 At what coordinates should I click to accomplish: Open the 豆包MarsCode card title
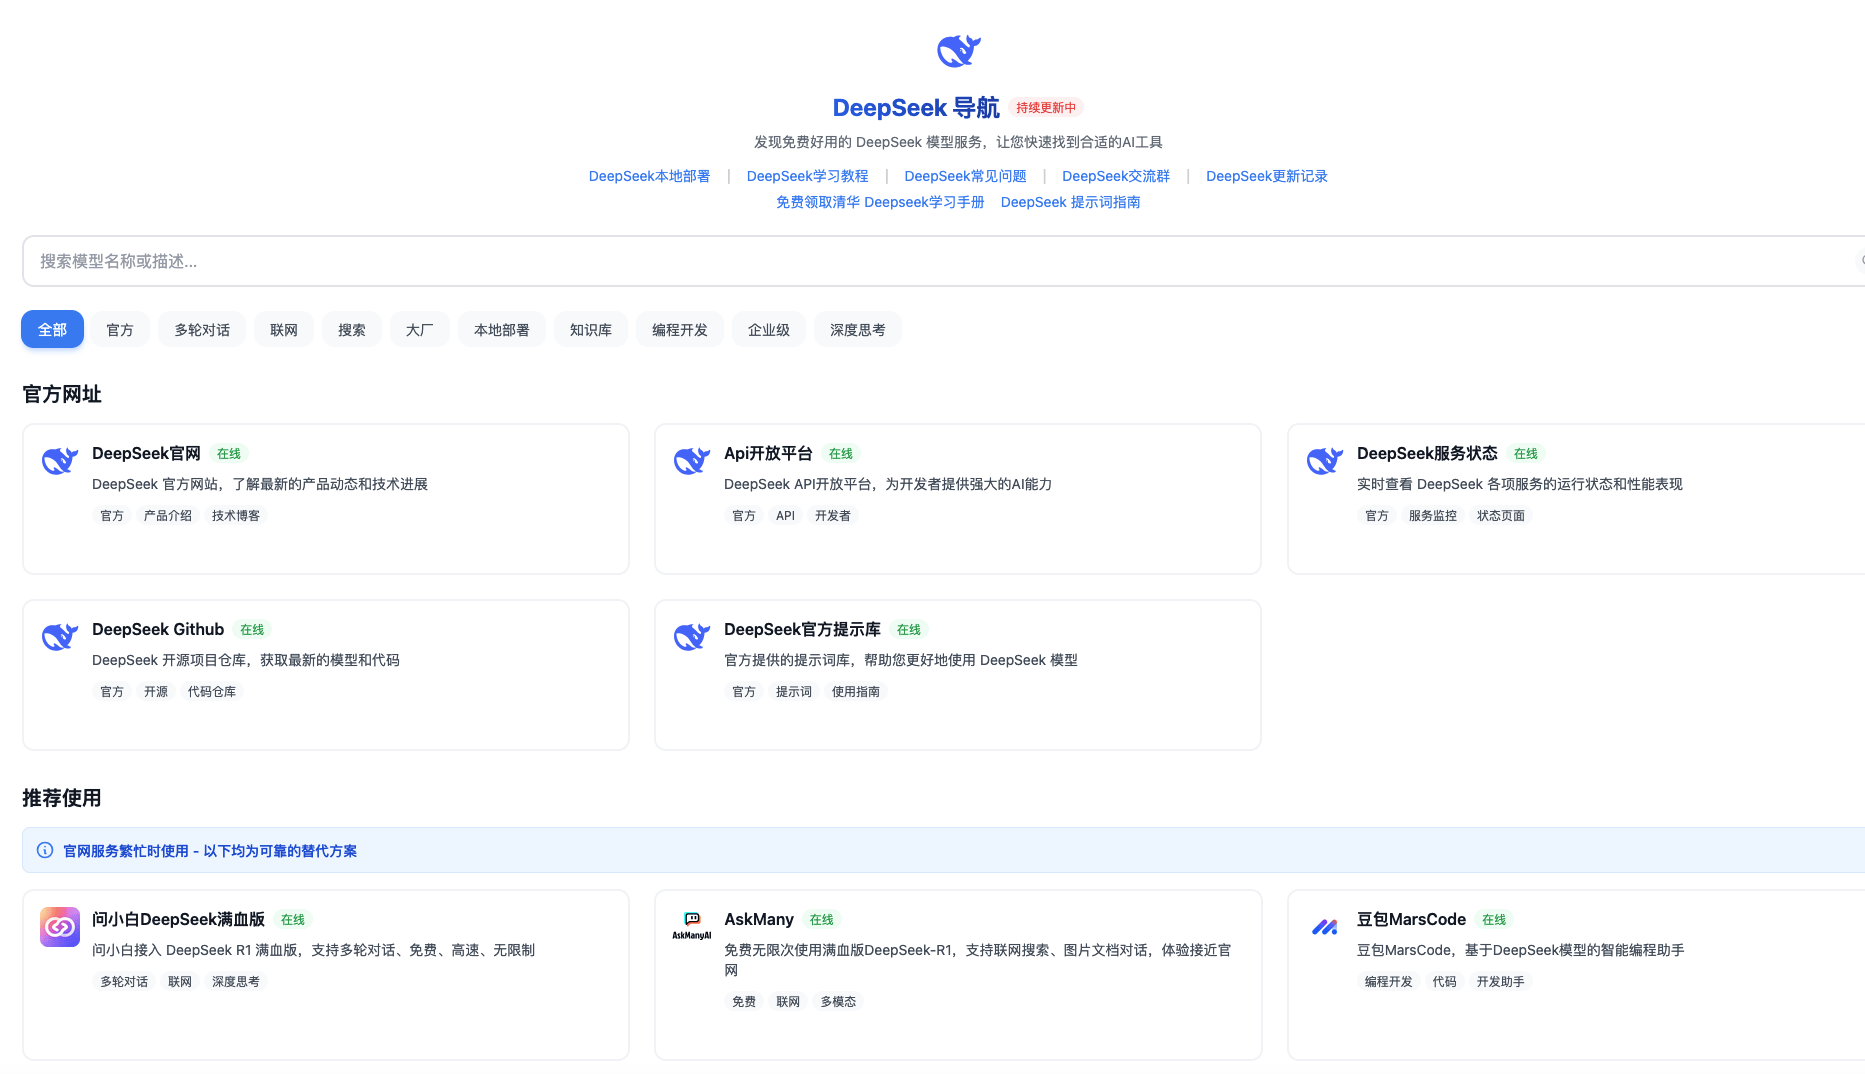point(1411,919)
